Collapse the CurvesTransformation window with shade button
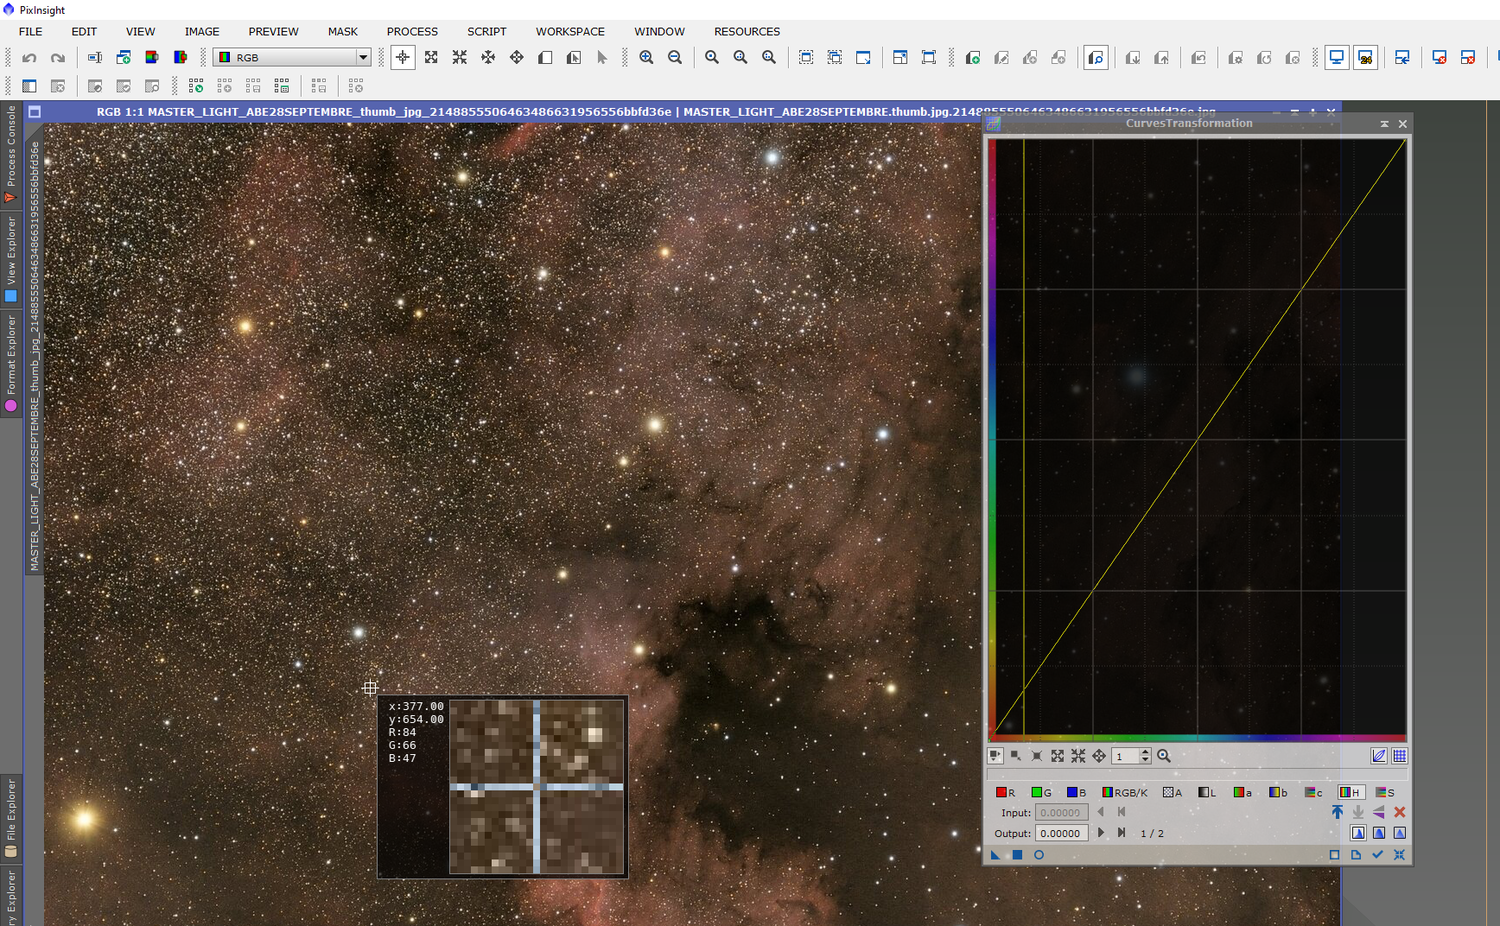1500x926 pixels. [x=1384, y=124]
